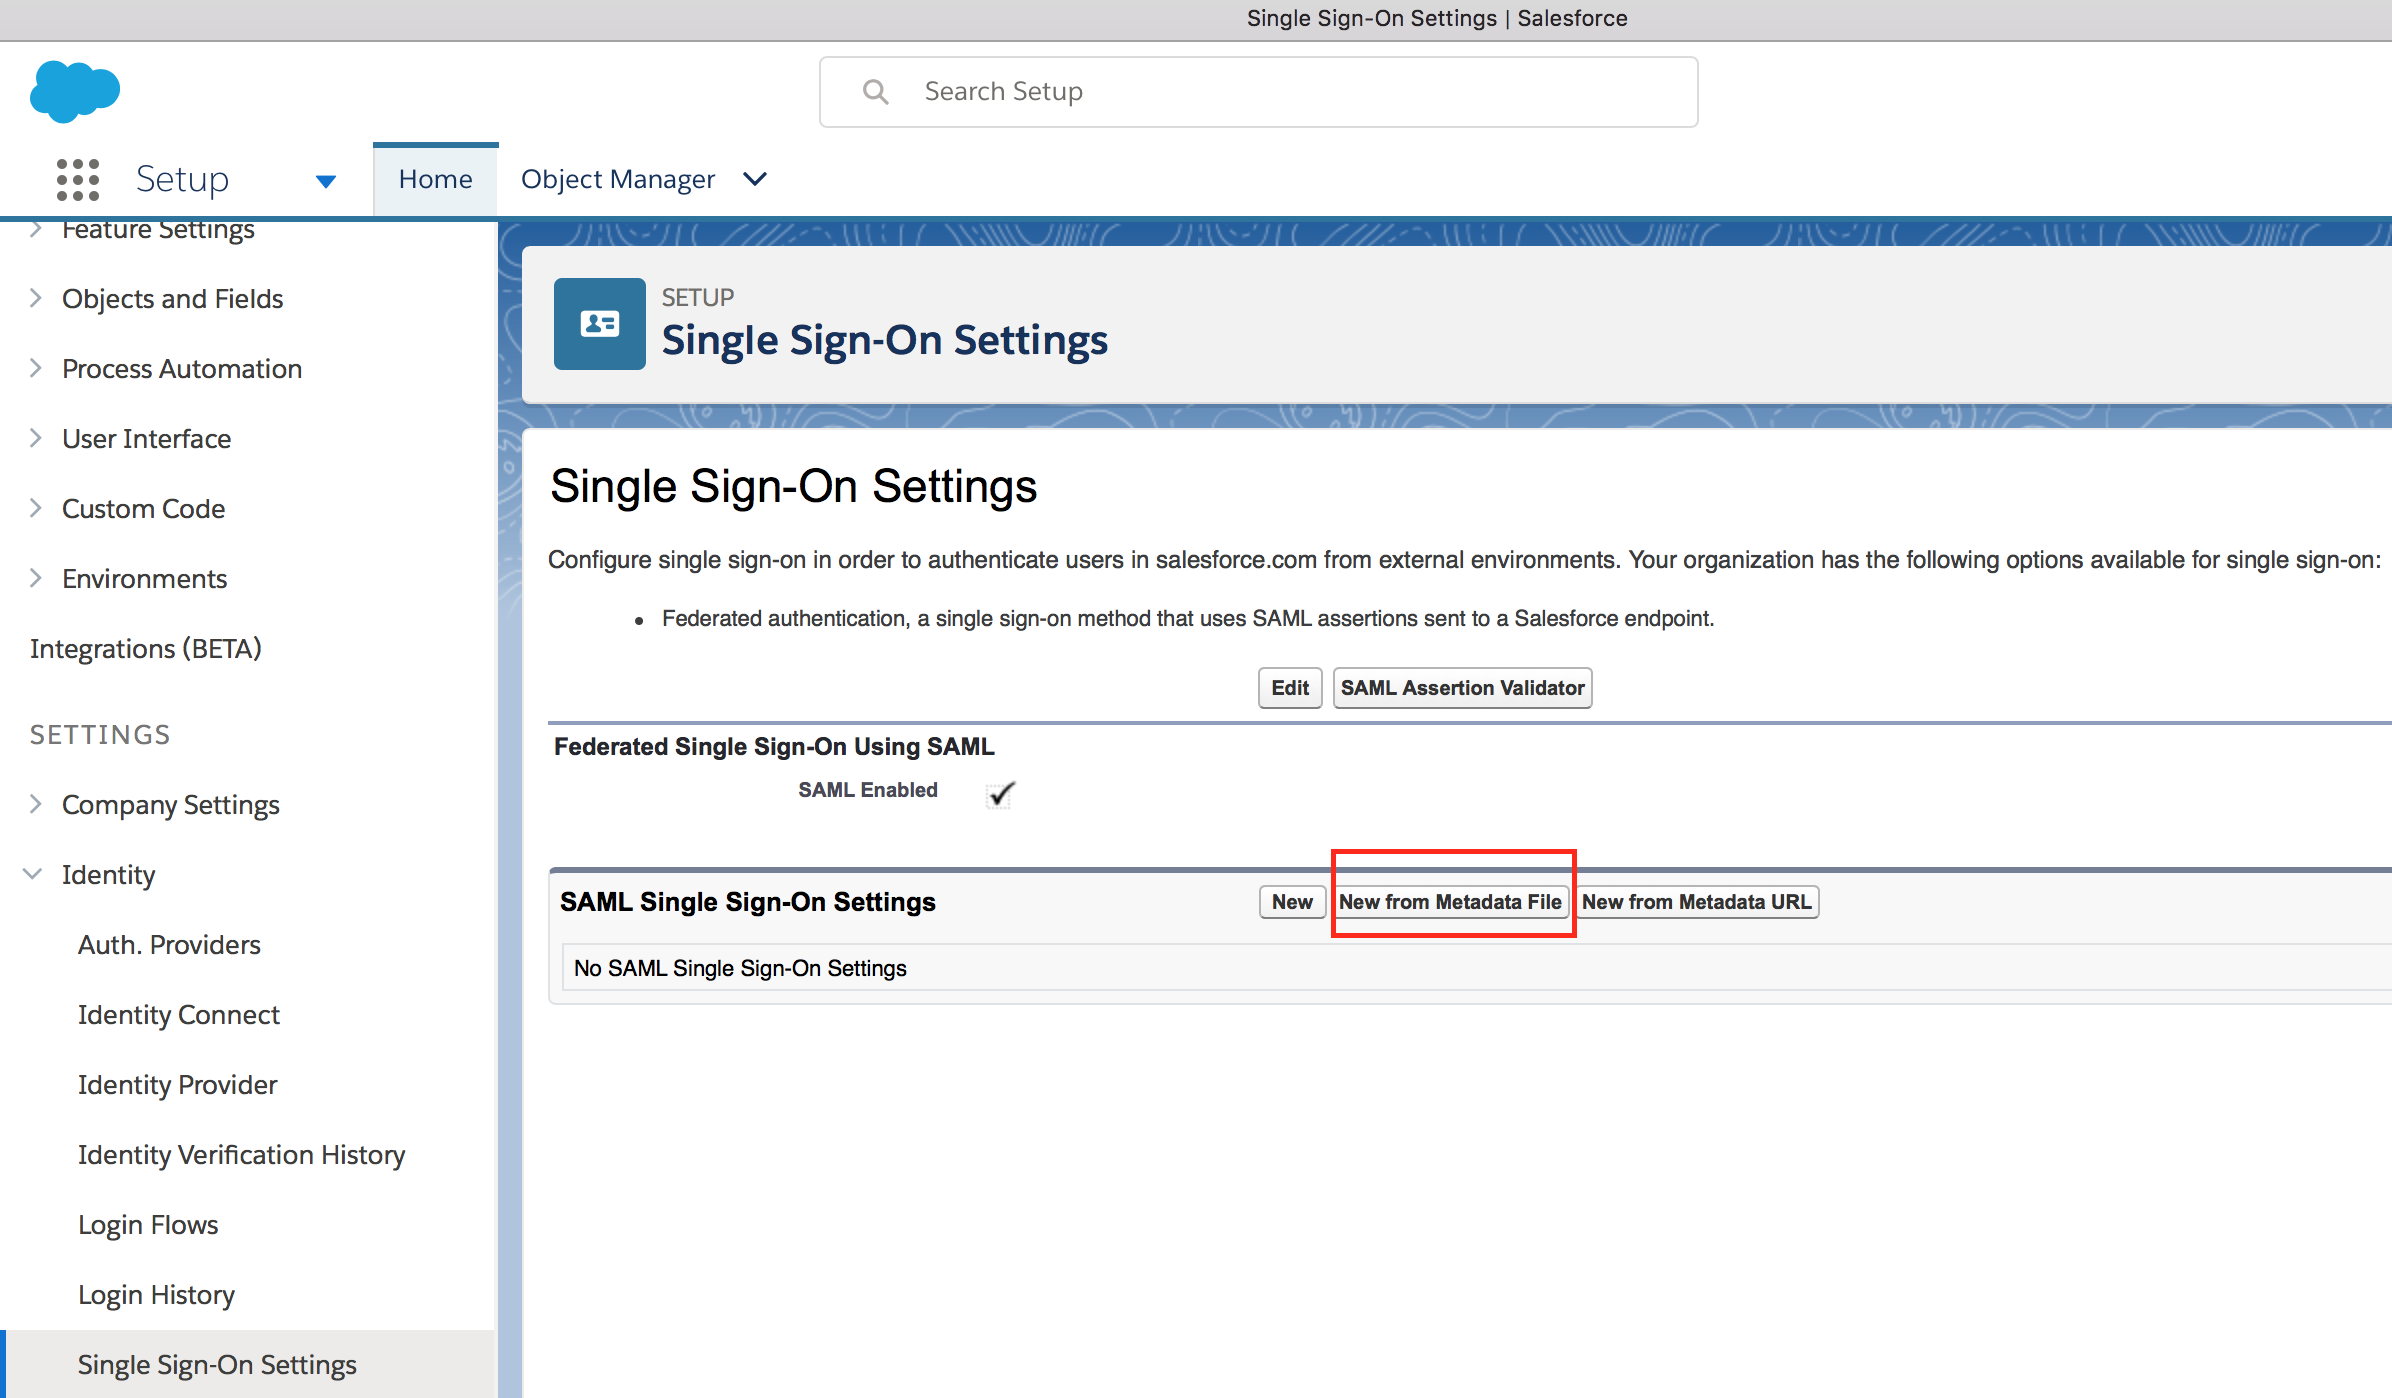Open the Setup app dropdown arrow
The height and width of the screenshot is (1398, 2392).
click(325, 181)
